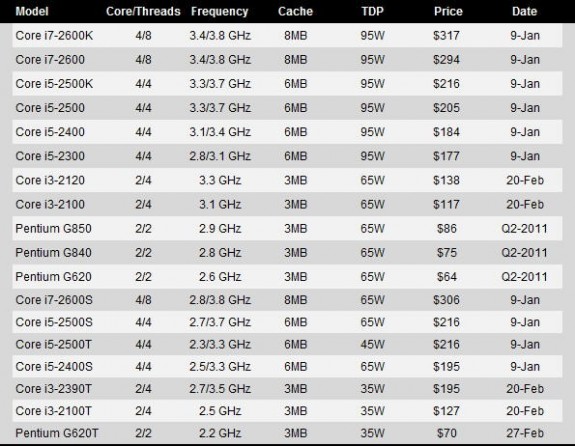Screen dimensions: 575x446
Task: Click the Core i5-2500K model name
Action: coord(54,84)
